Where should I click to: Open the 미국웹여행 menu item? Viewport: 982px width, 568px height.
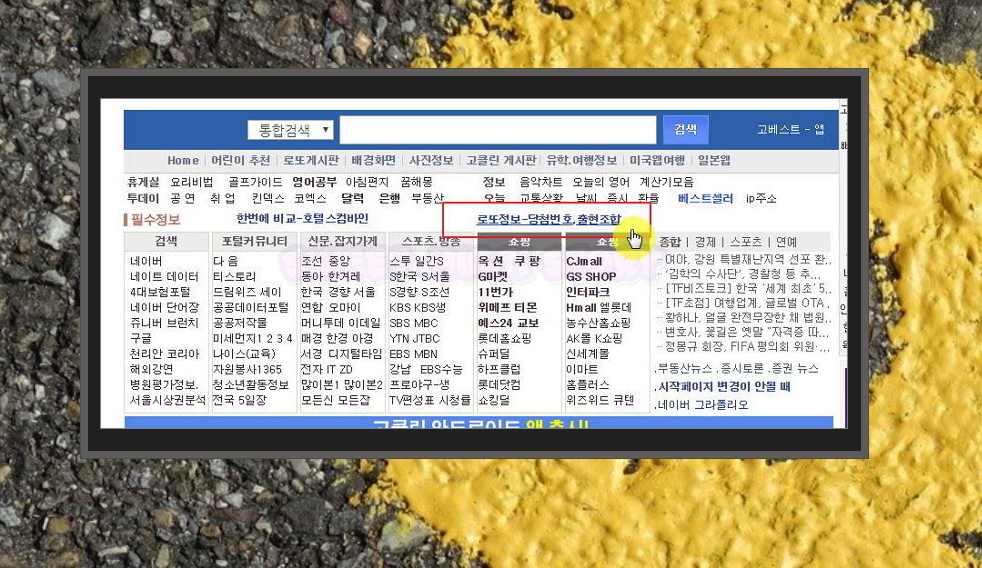point(657,160)
